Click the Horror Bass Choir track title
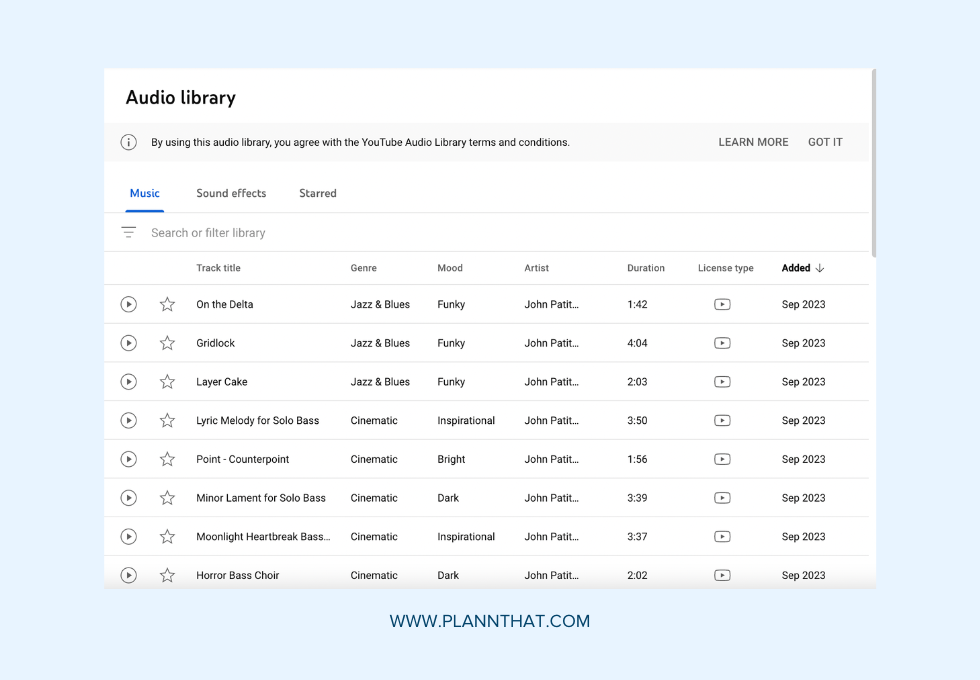Viewport: 980px width, 680px height. coord(238,576)
